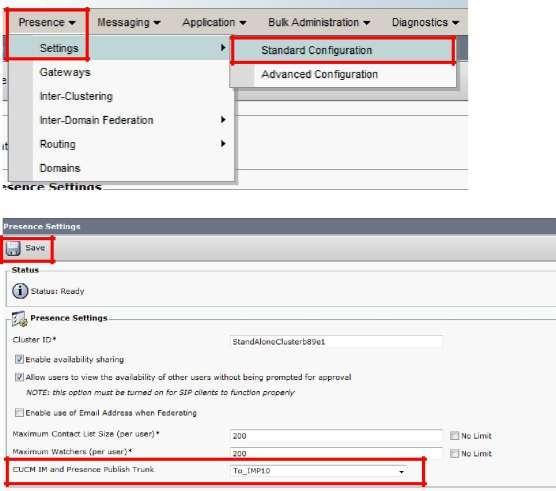Toggle Allow users to view availability checkbox

click(19, 377)
